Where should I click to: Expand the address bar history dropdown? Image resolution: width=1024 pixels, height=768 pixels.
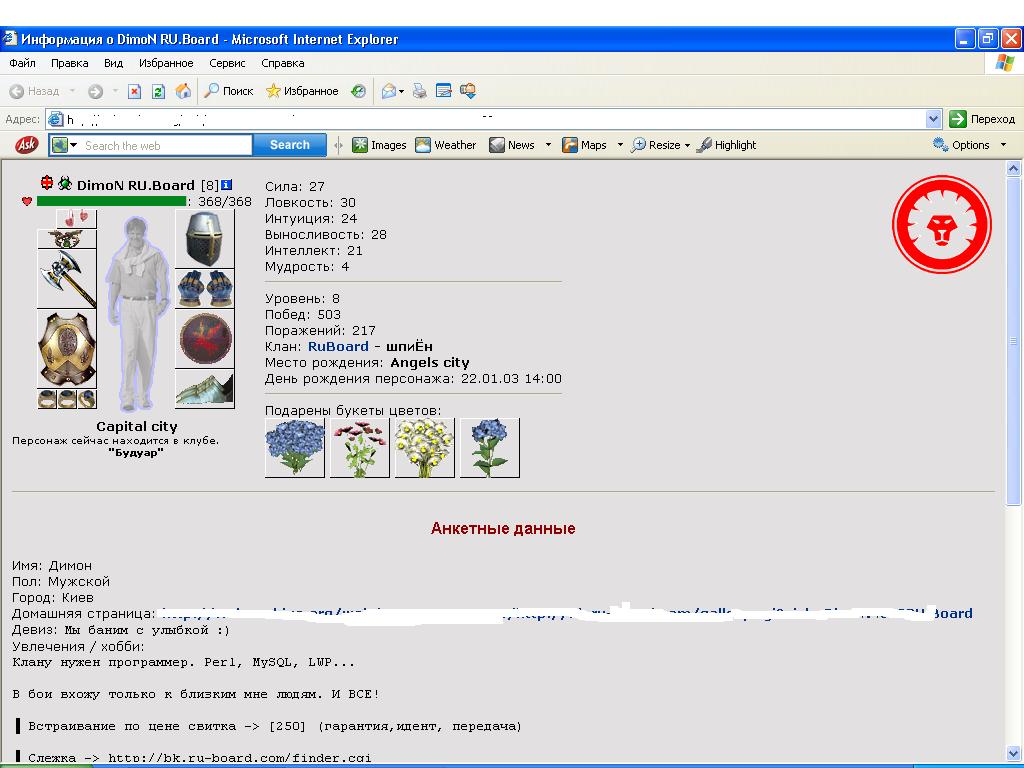click(934, 119)
